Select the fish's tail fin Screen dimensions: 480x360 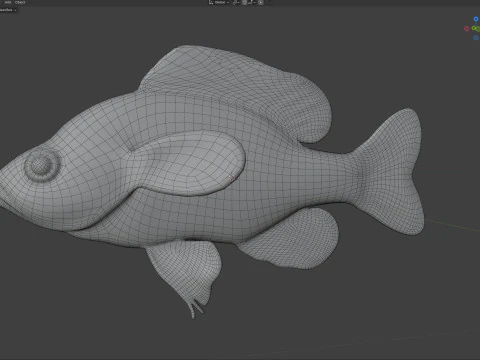(x=390, y=172)
